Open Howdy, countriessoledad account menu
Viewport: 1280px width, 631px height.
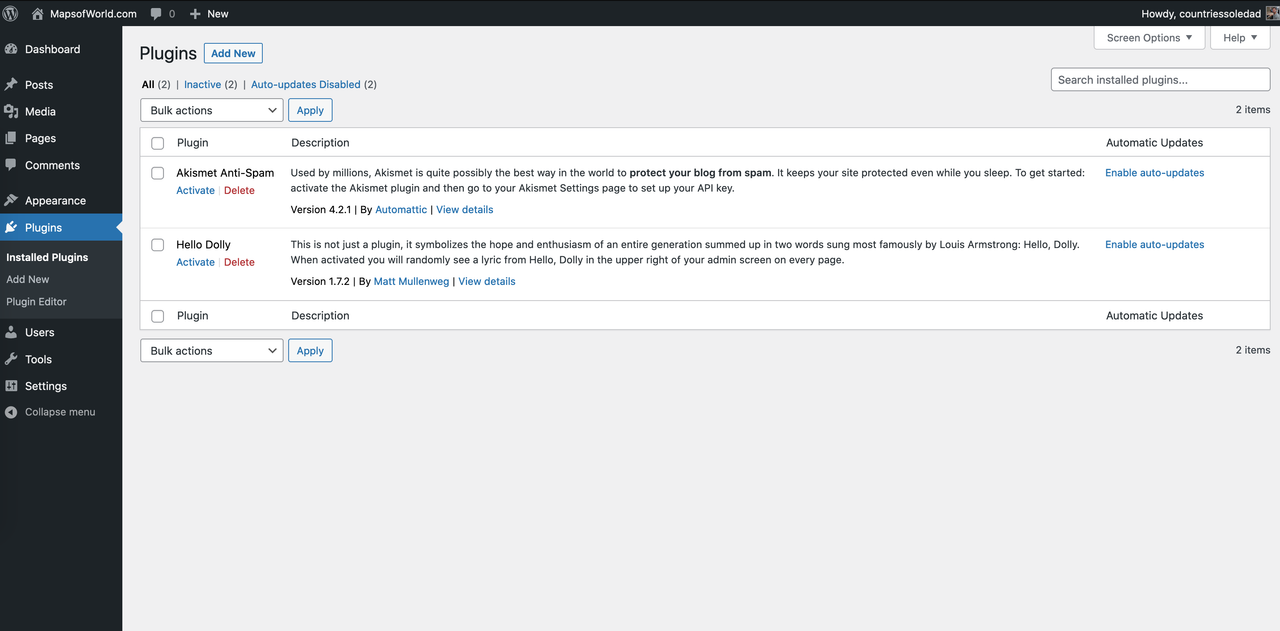tap(1201, 14)
